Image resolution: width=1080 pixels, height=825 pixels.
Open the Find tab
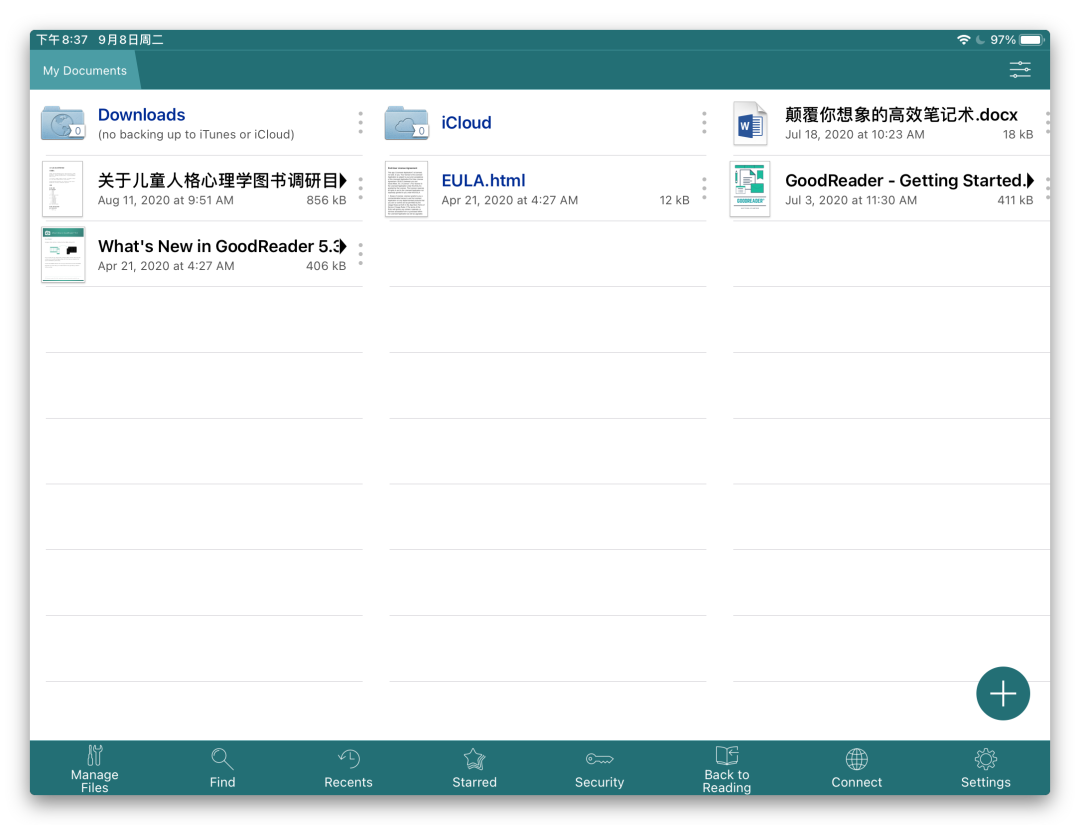point(222,769)
